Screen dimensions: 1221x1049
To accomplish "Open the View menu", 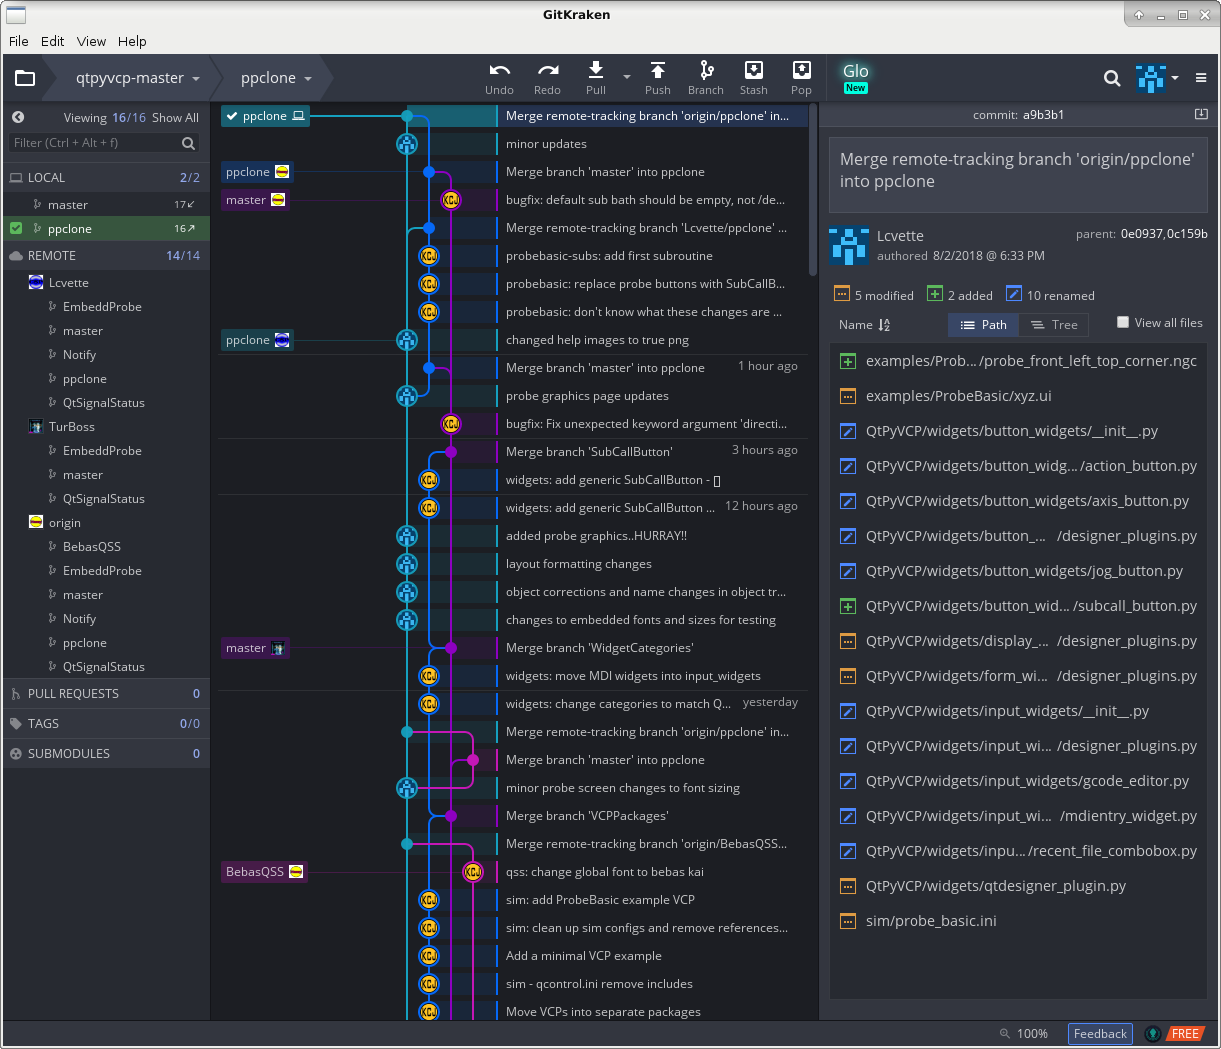I will tap(91, 41).
